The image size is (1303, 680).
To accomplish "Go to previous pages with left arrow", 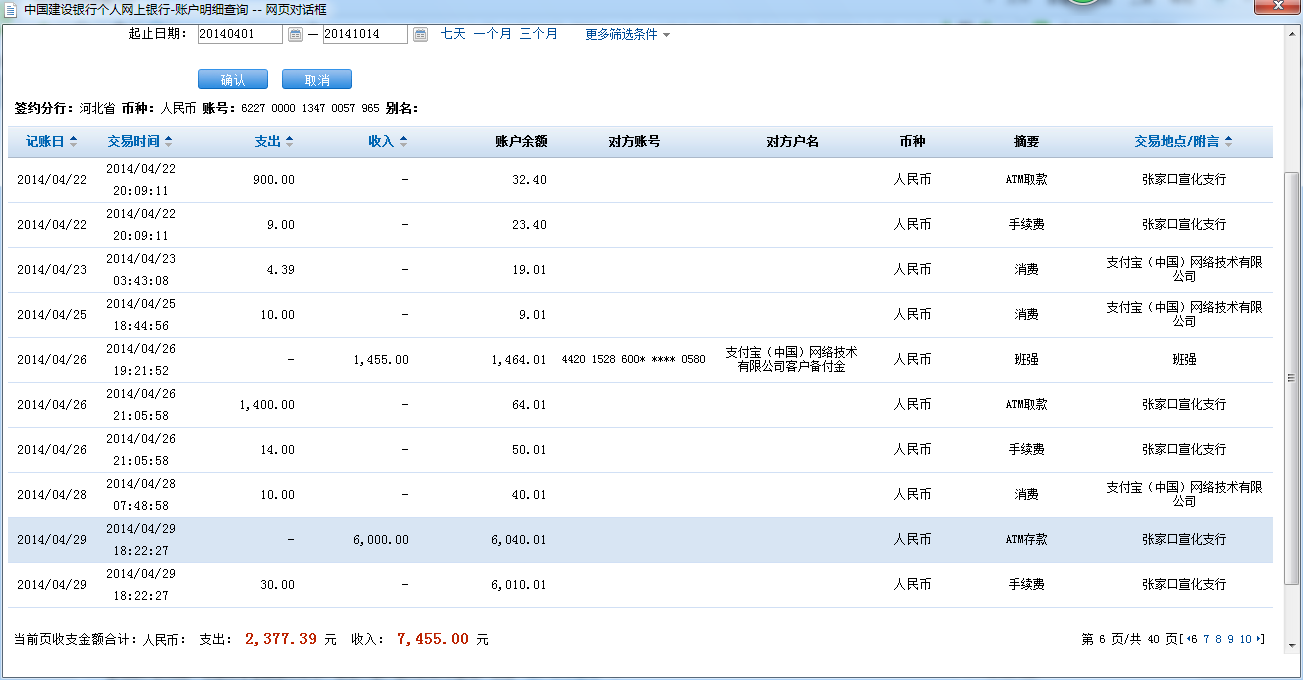I will pos(1188,639).
